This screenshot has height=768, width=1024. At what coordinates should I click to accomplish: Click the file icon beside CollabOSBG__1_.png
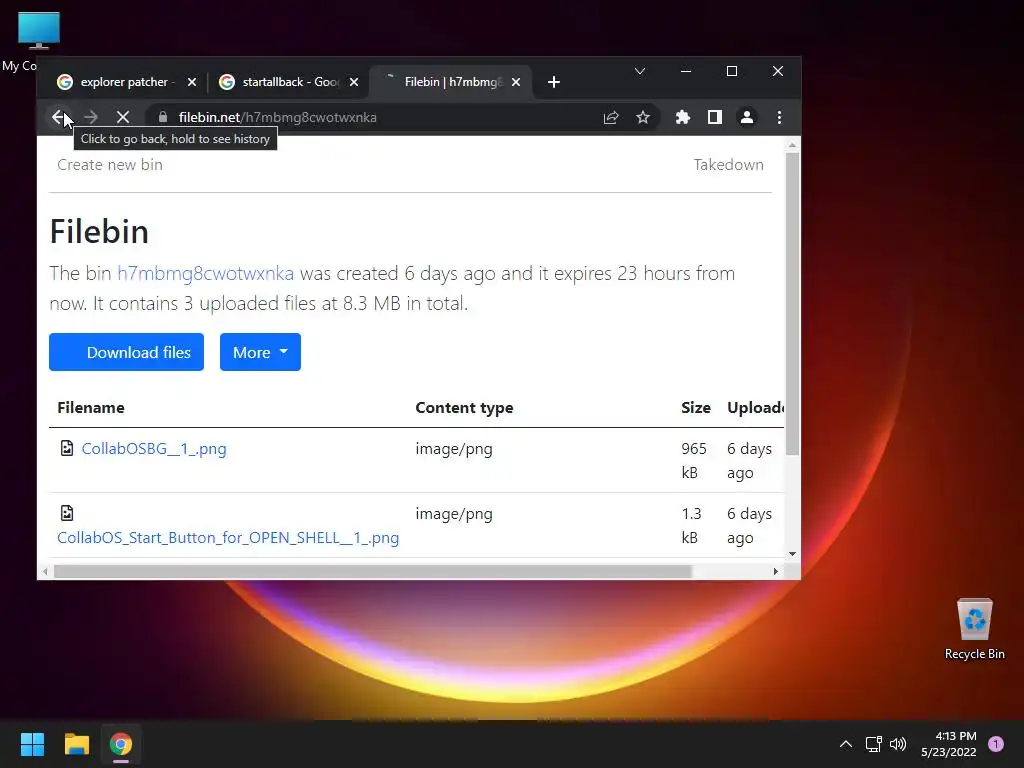[67, 448]
